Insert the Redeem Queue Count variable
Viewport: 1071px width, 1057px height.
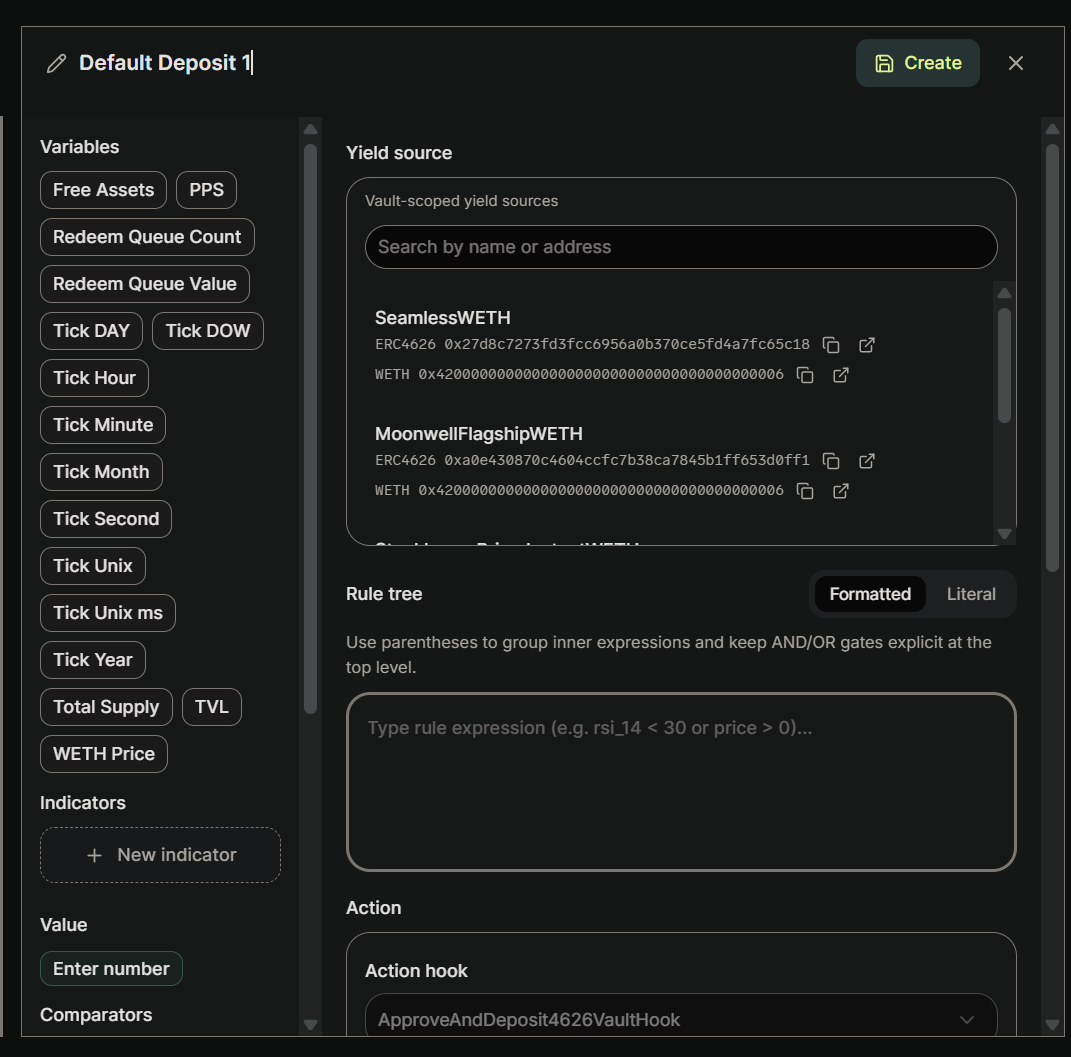(x=147, y=237)
